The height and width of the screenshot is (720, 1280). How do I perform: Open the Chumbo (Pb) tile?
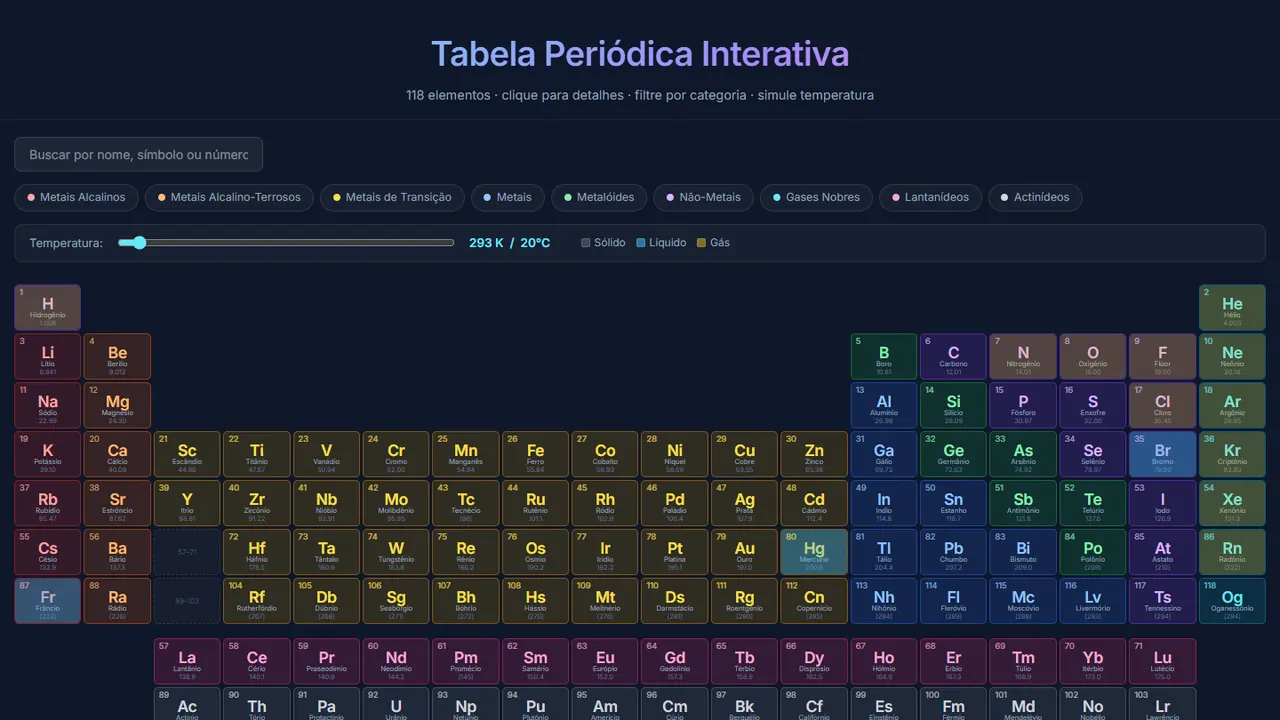953,553
